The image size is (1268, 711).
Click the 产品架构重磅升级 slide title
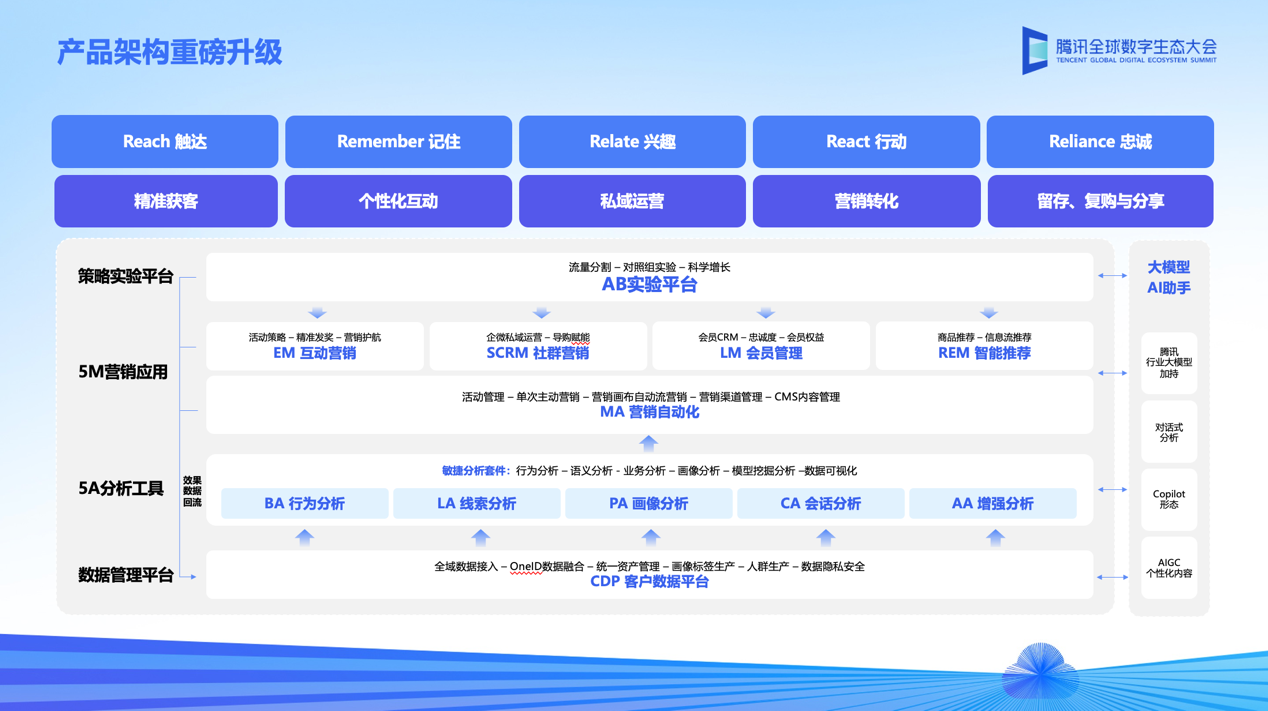tap(169, 52)
